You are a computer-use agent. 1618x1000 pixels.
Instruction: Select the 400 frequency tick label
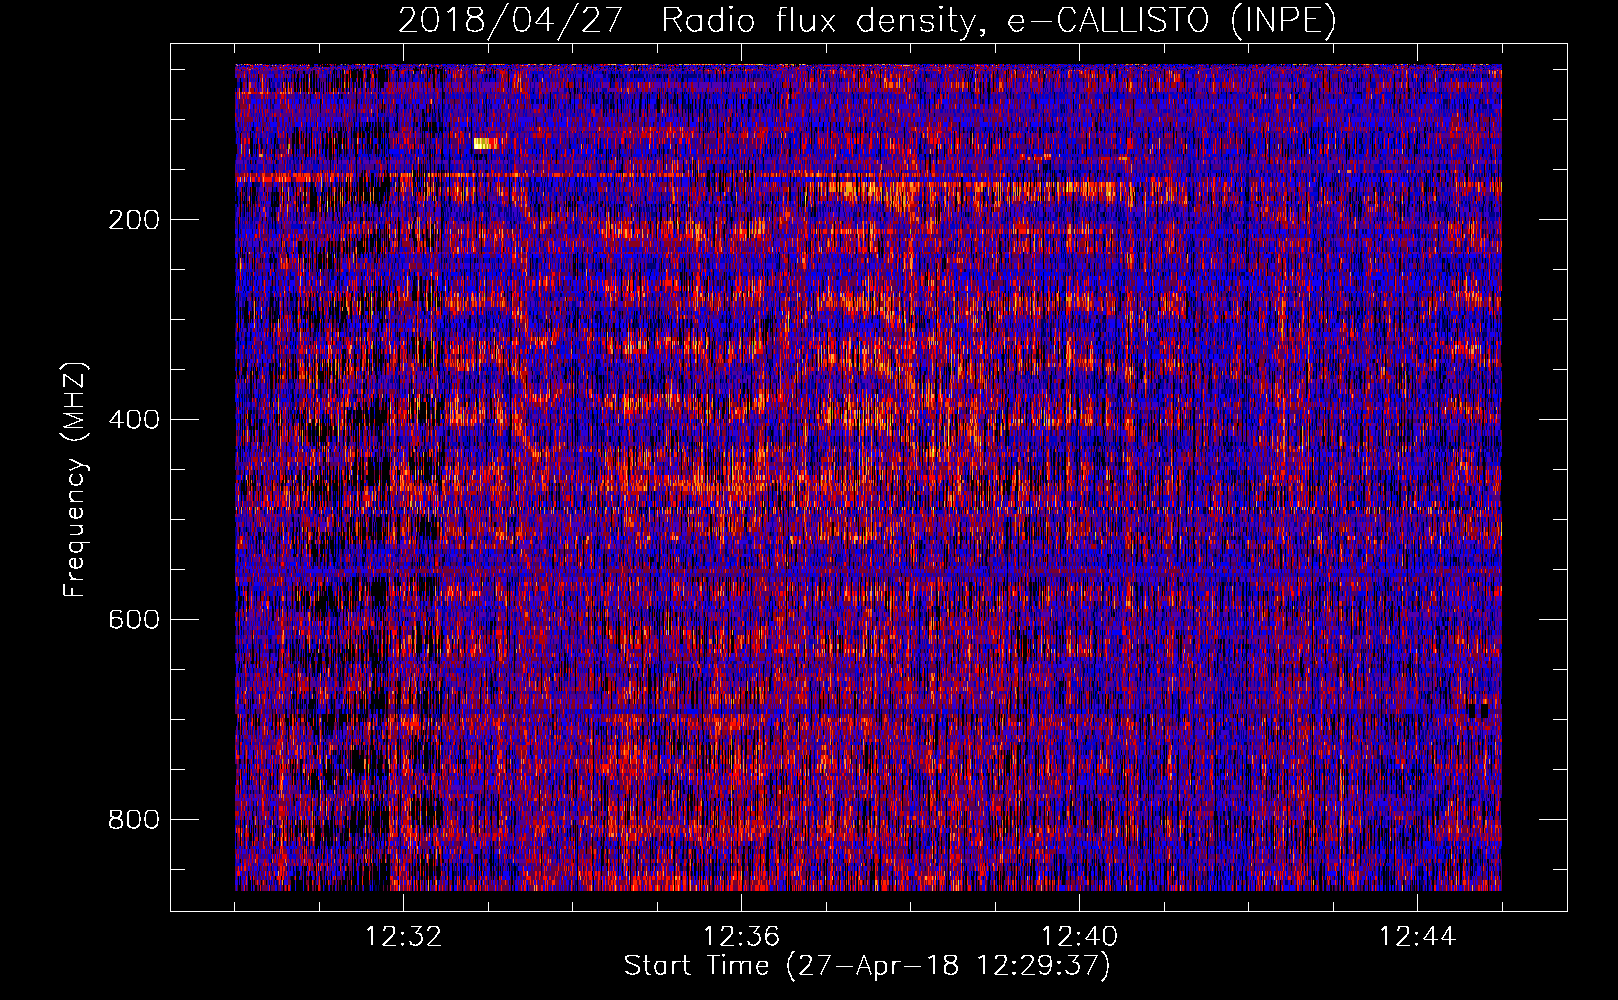[x=134, y=420]
